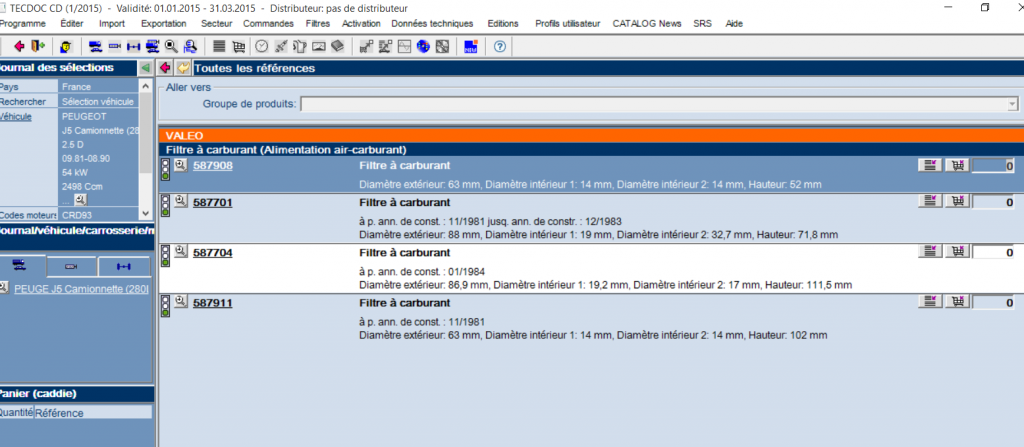1024x447 pixels.
Task: Open magnifier details for article 587704
Action: 181,250
